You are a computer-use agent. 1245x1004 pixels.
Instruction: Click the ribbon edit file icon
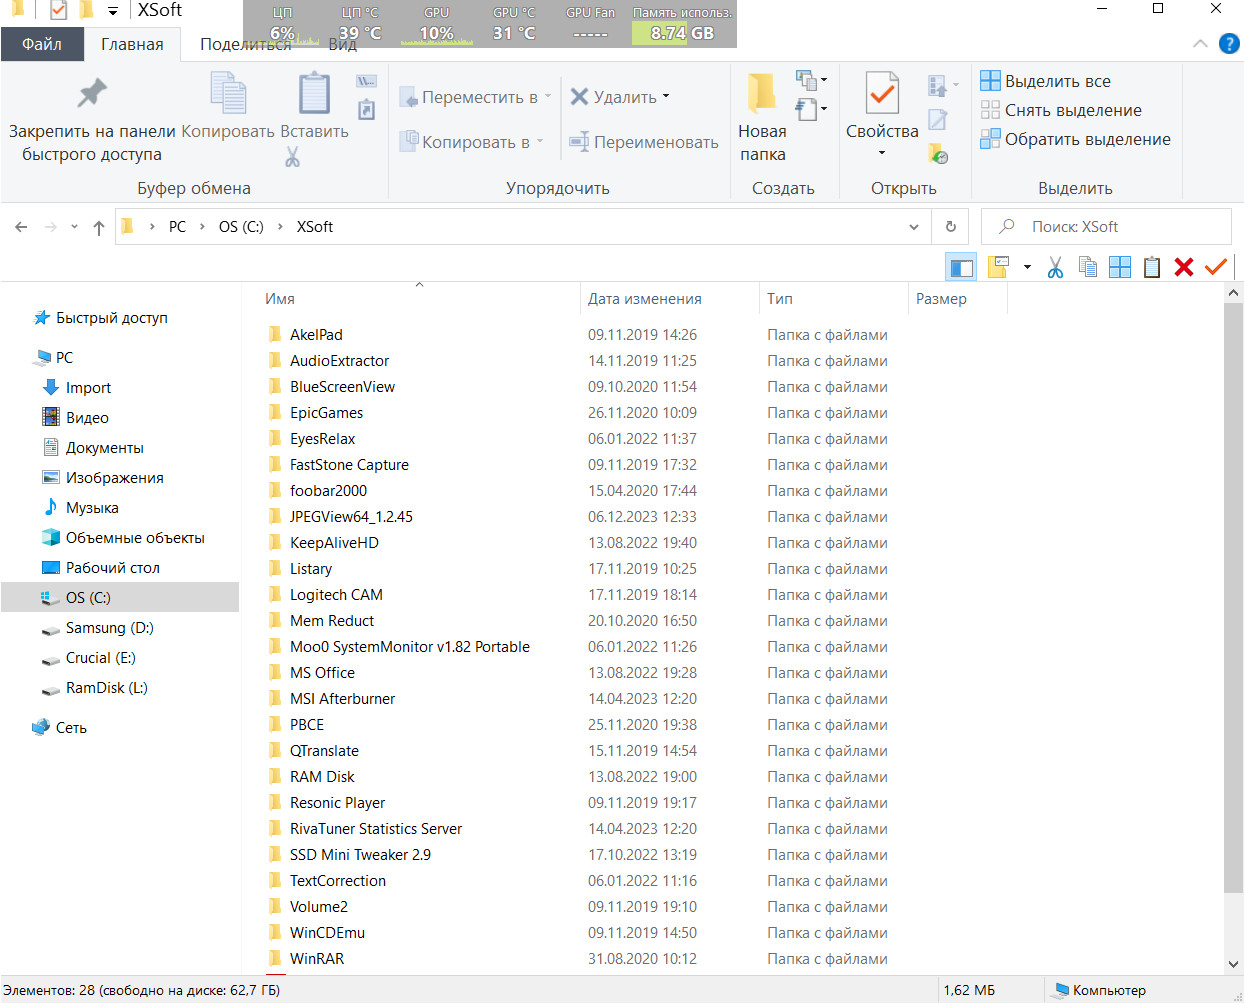[x=938, y=120]
